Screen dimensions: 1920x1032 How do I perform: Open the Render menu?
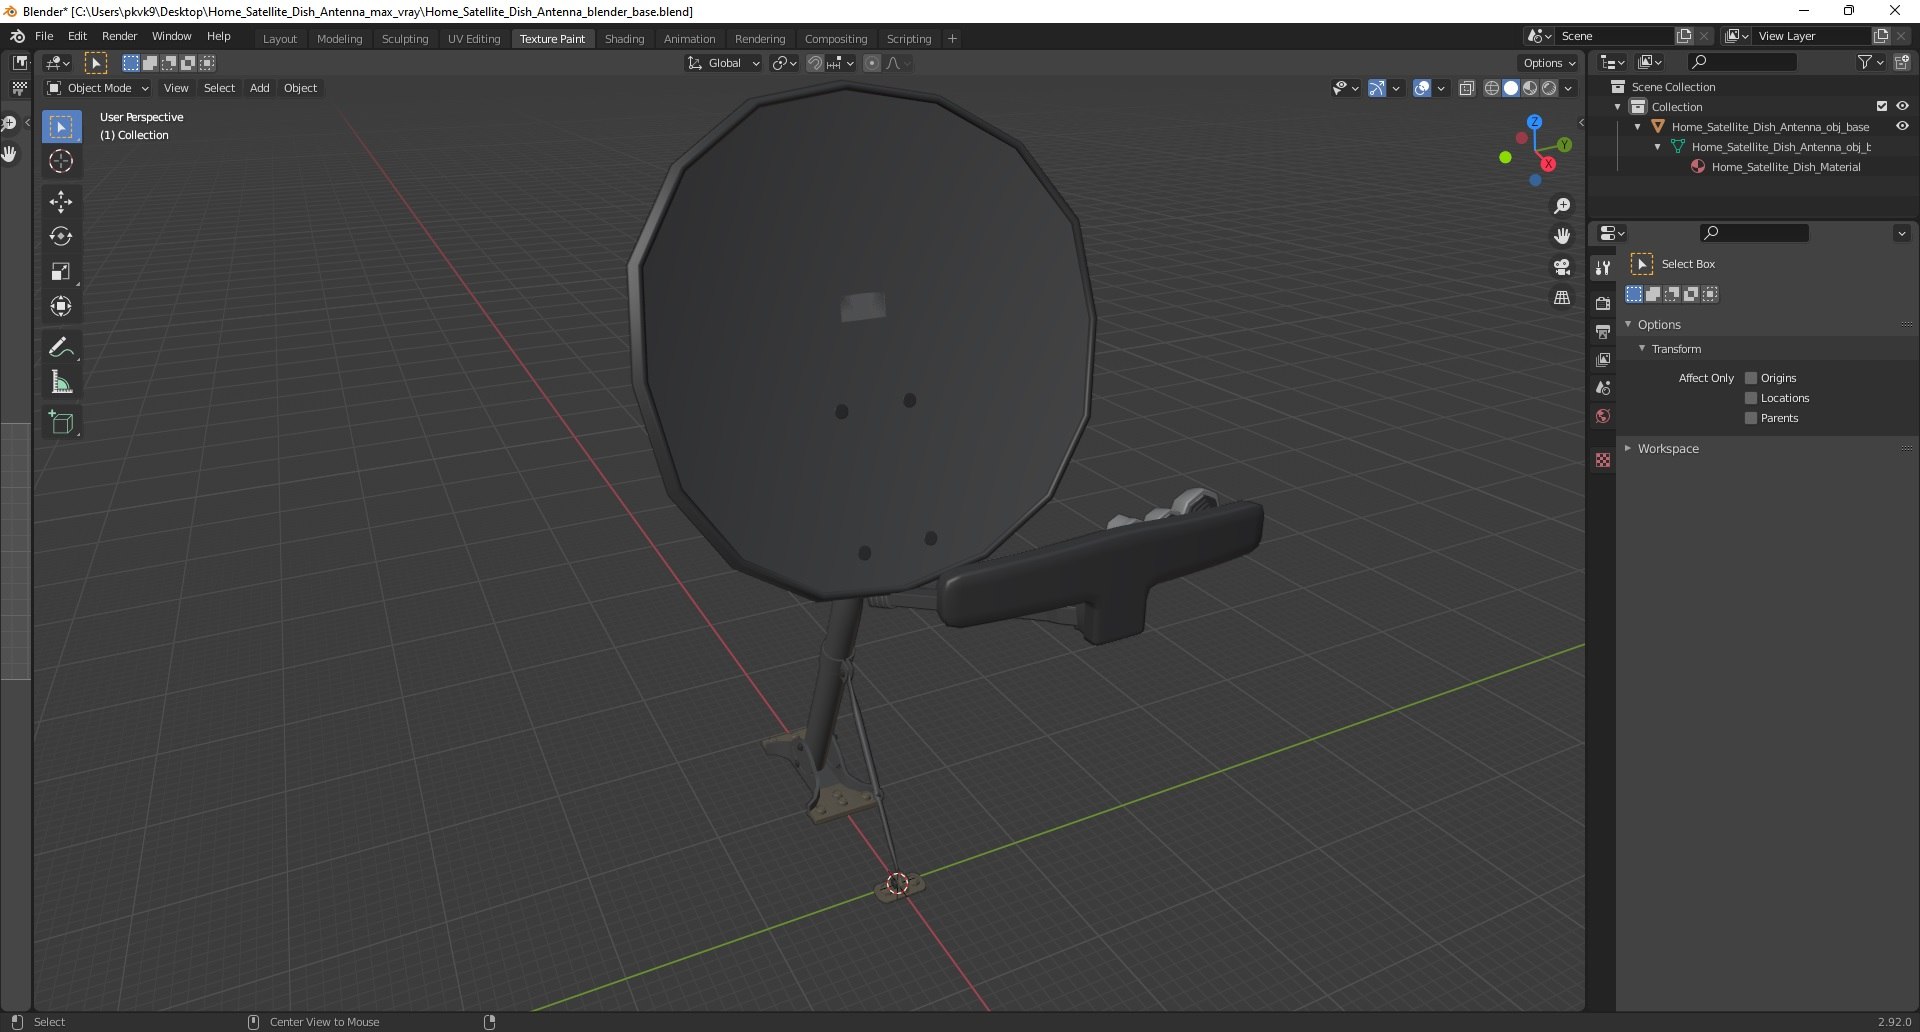pyautogui.click(x=119, y=36)
